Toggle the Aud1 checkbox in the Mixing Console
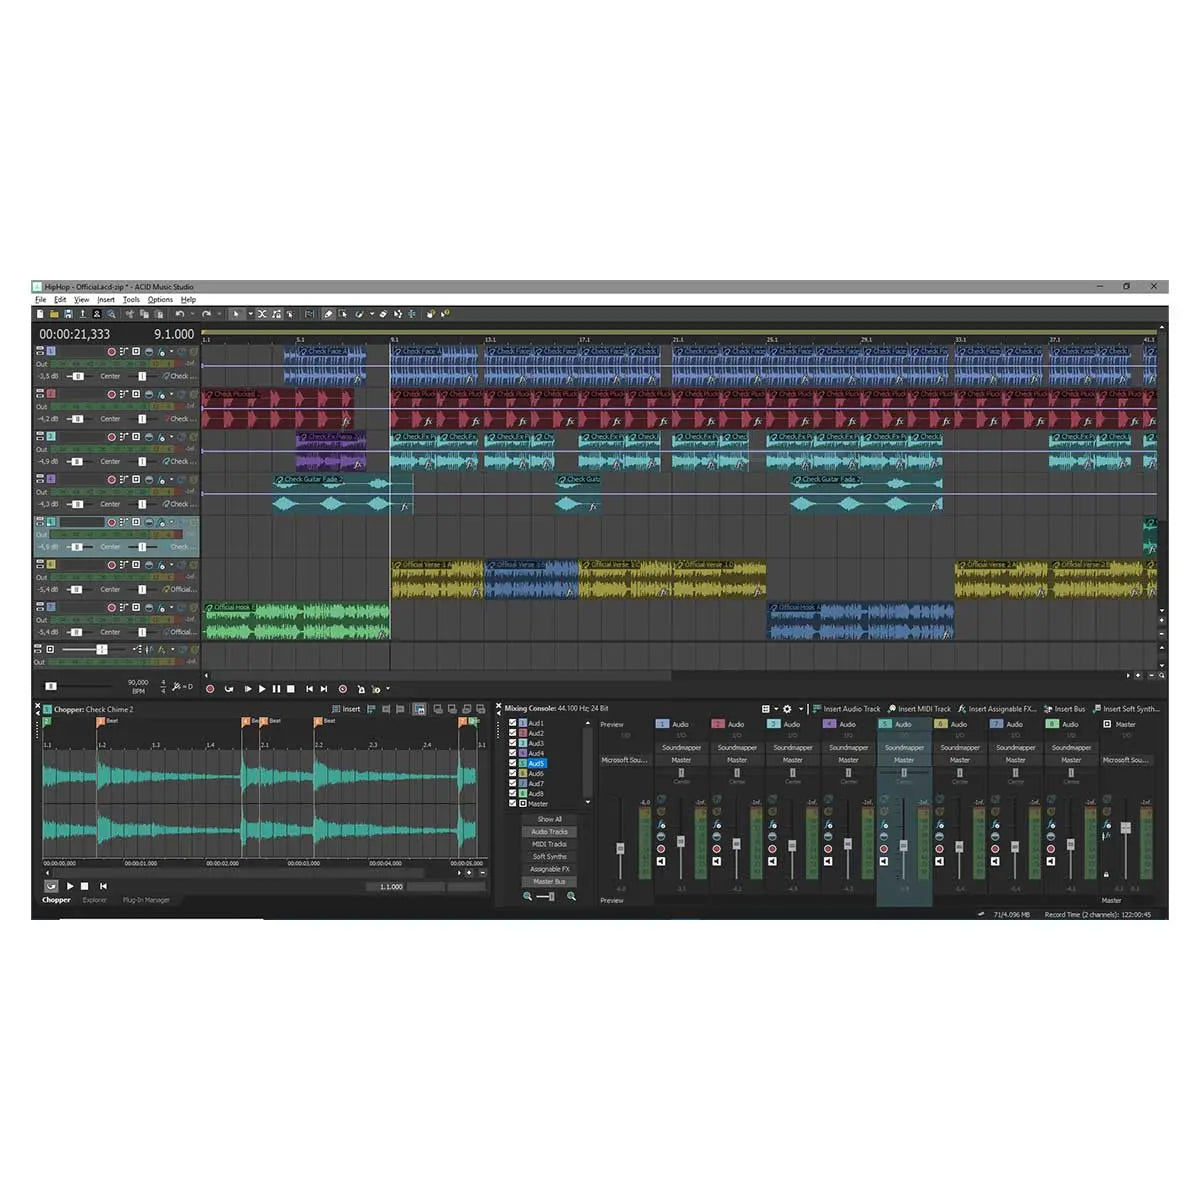Viewport: 1200px width, 1200px height. click(512, 722)
